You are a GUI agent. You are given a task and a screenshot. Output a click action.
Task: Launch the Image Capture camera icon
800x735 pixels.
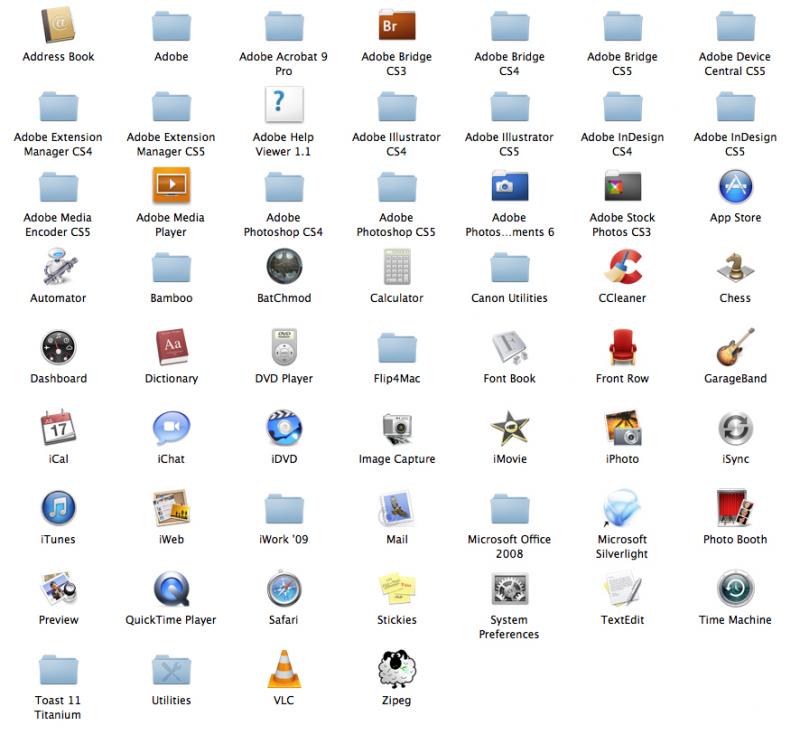(x=397, y=428)
